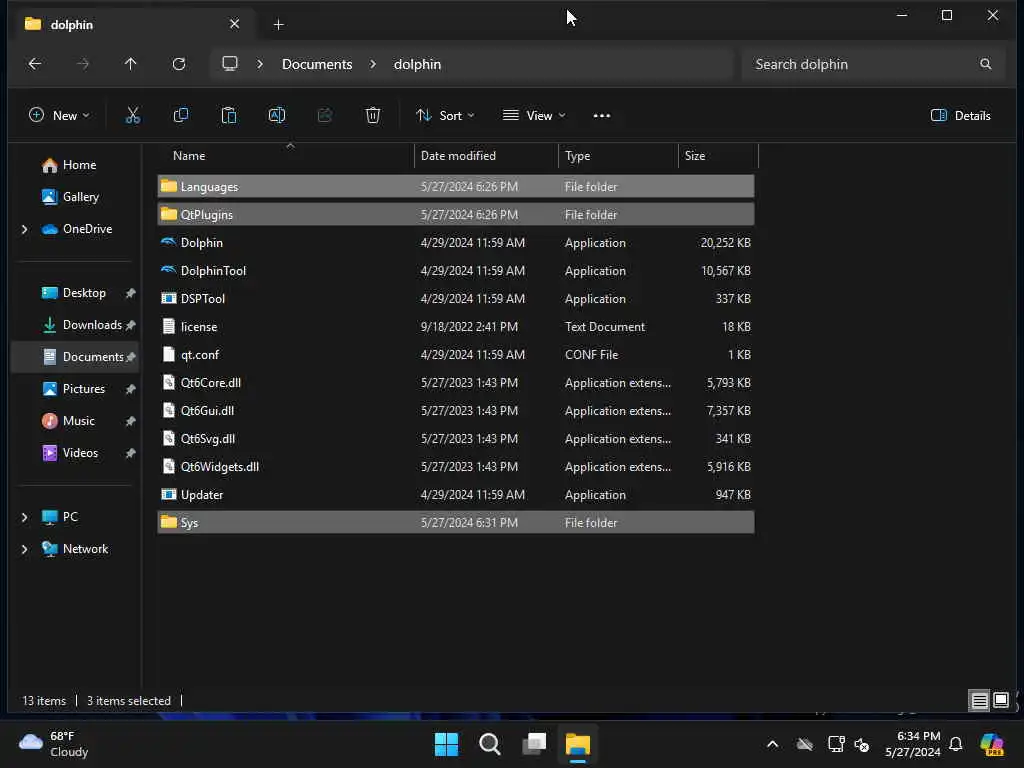Open the See more ellipsis menu

[x=601, y=116]
